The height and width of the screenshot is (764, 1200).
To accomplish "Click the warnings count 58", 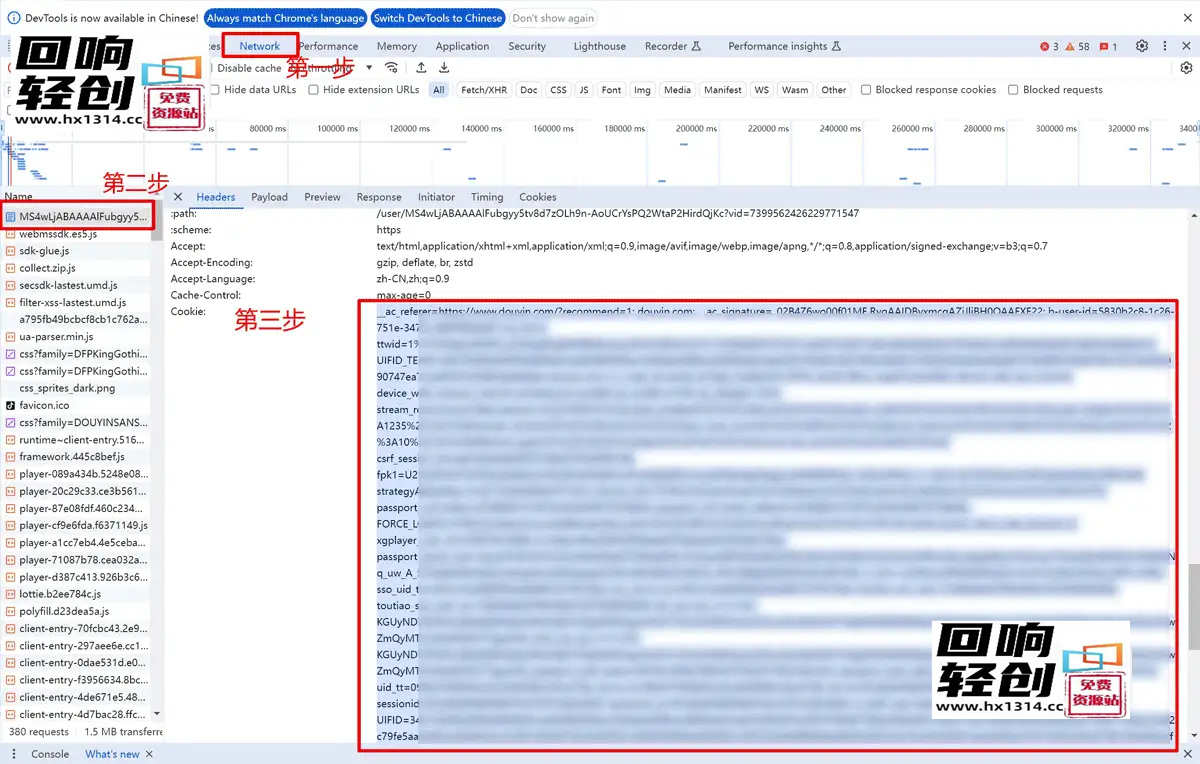I will tap(1078, 47).
